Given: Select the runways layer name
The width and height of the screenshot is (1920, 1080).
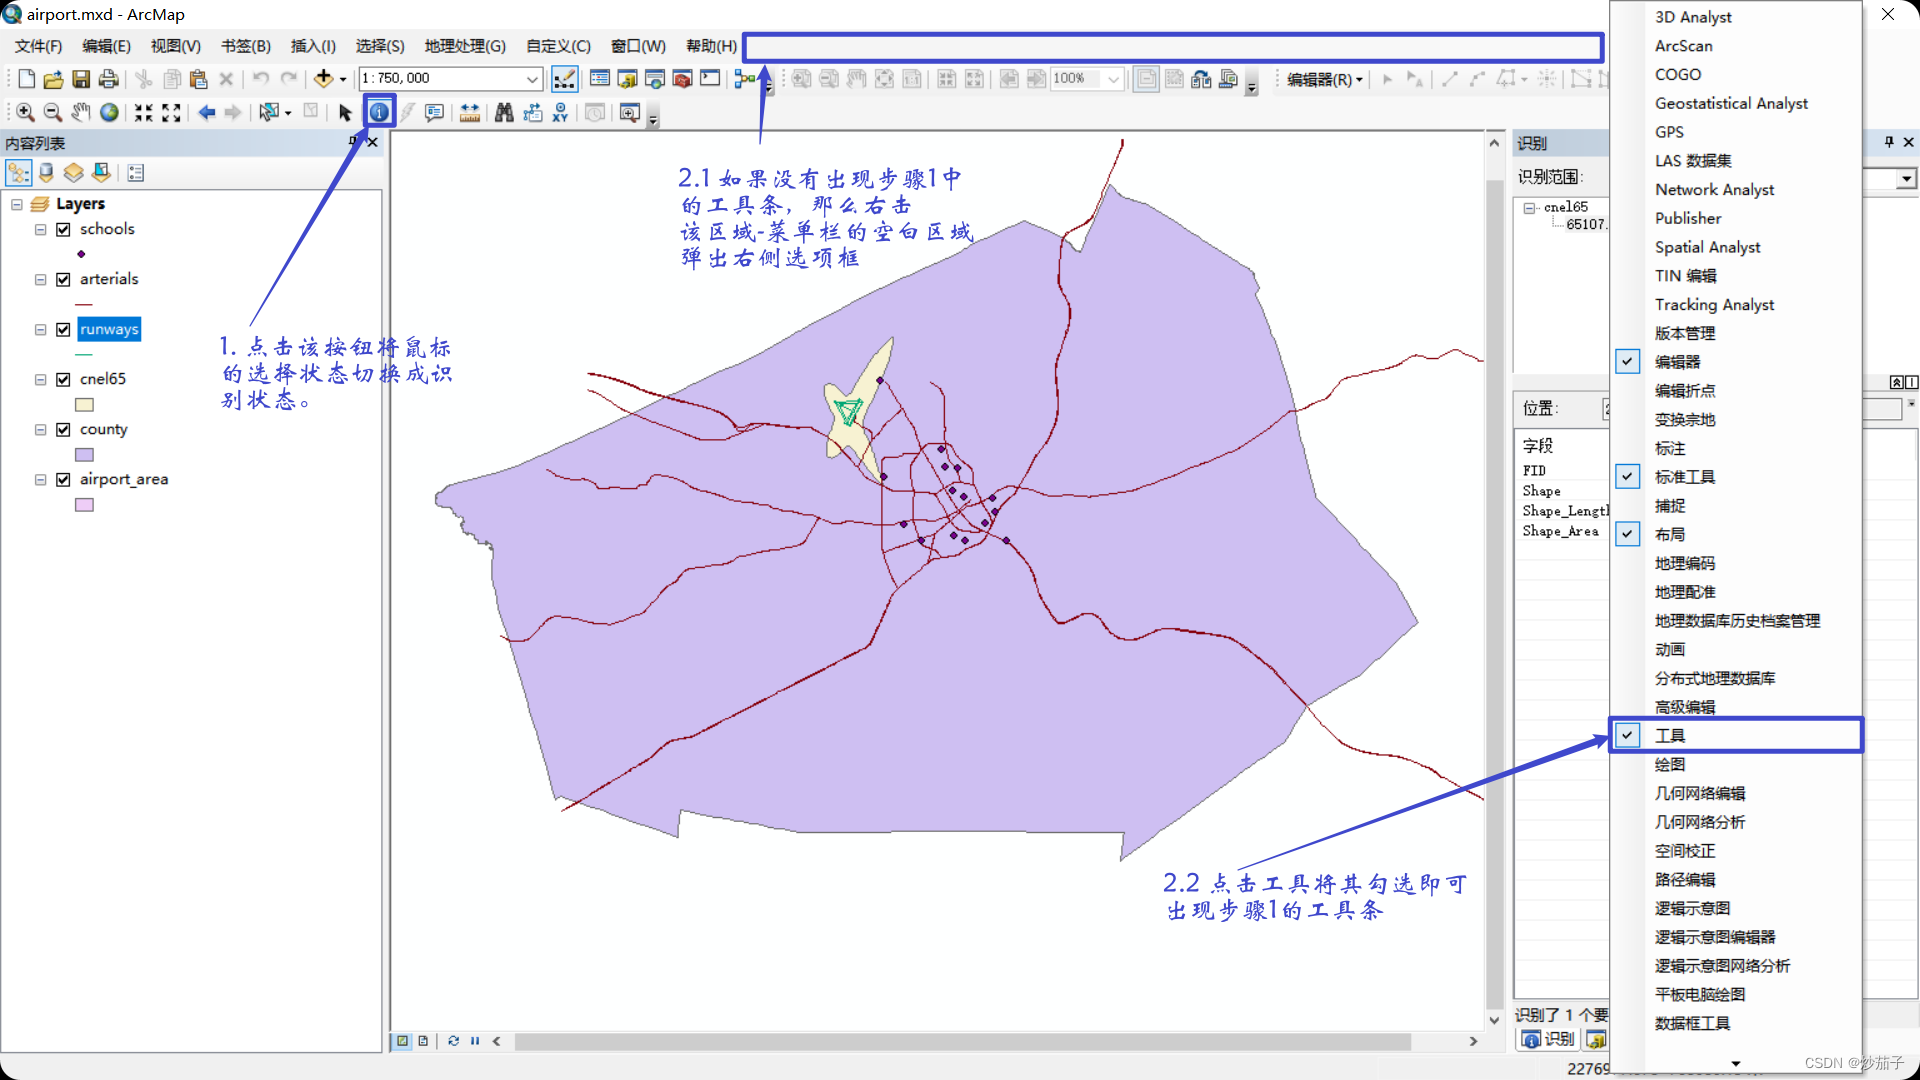Looking at the screenshot, I should point(109,329).
